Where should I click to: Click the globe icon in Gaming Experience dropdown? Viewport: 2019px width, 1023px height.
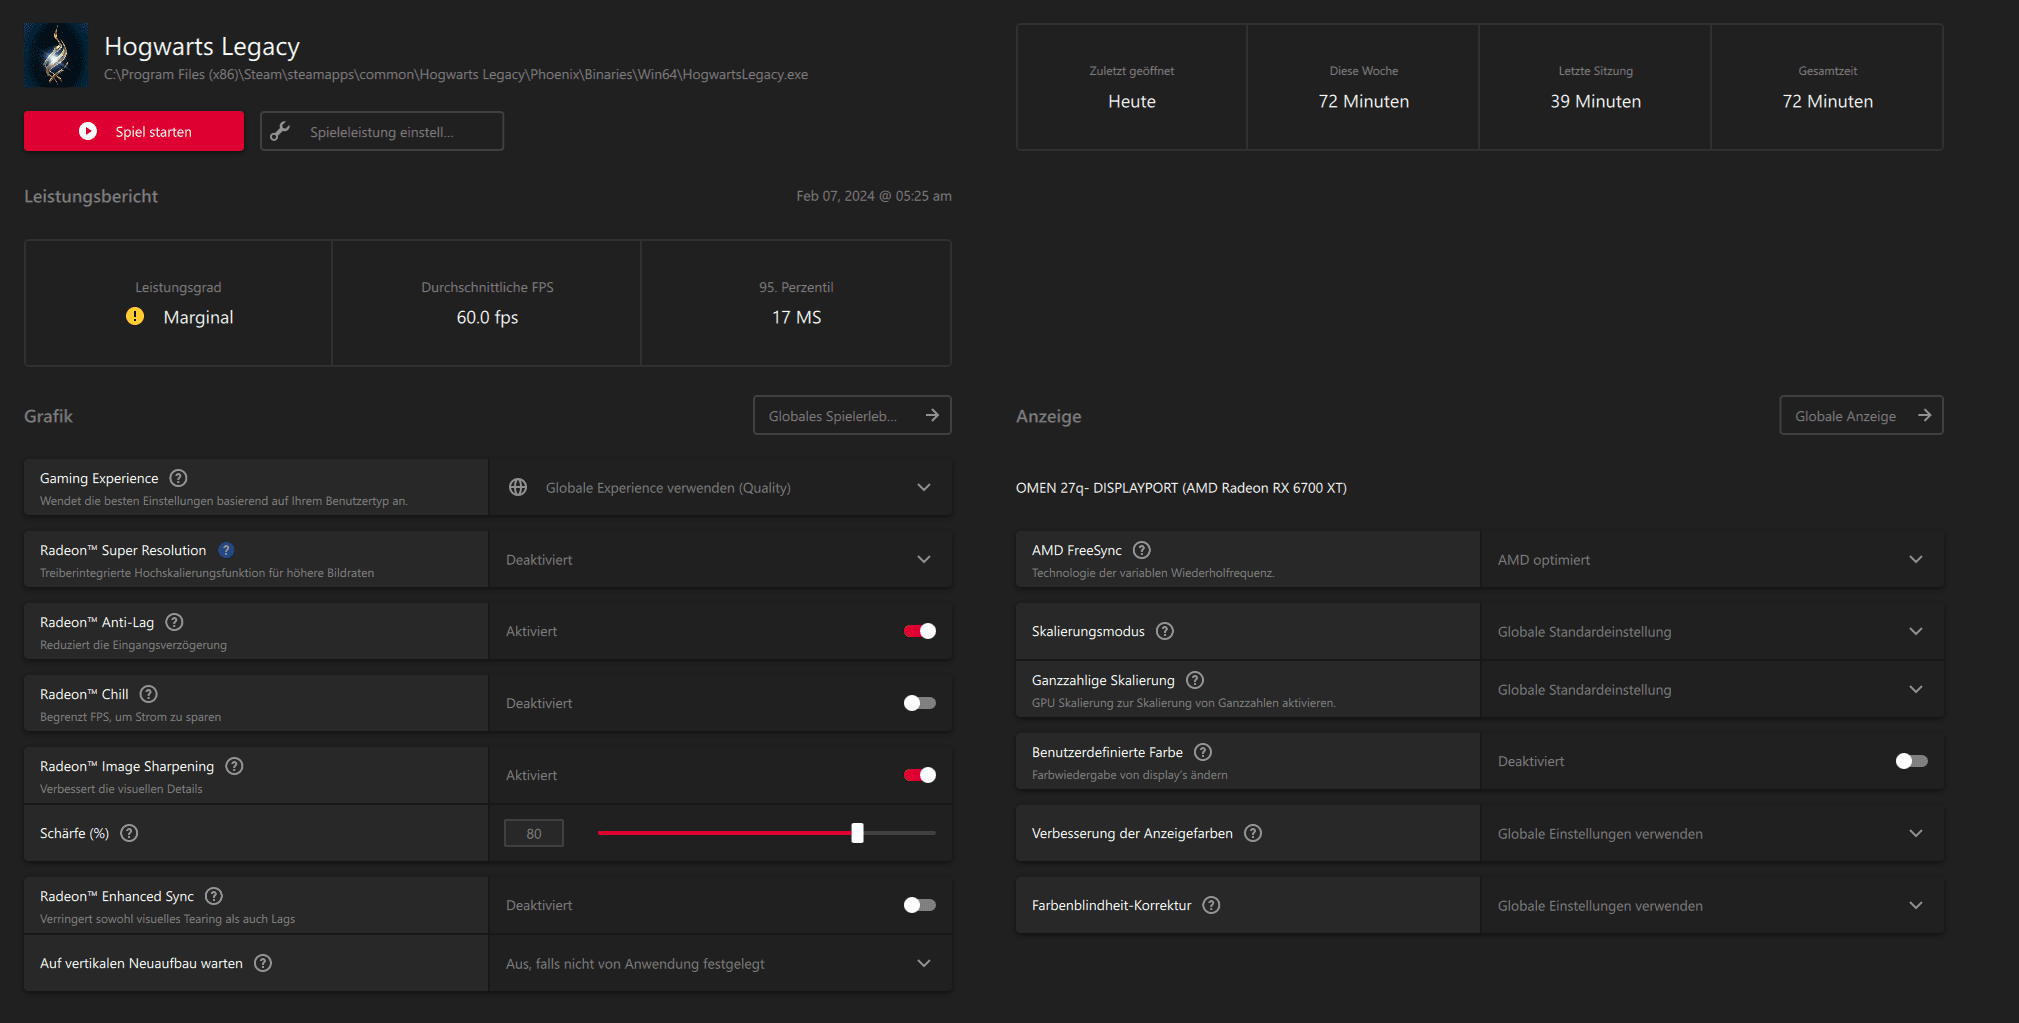coord(518,487)
